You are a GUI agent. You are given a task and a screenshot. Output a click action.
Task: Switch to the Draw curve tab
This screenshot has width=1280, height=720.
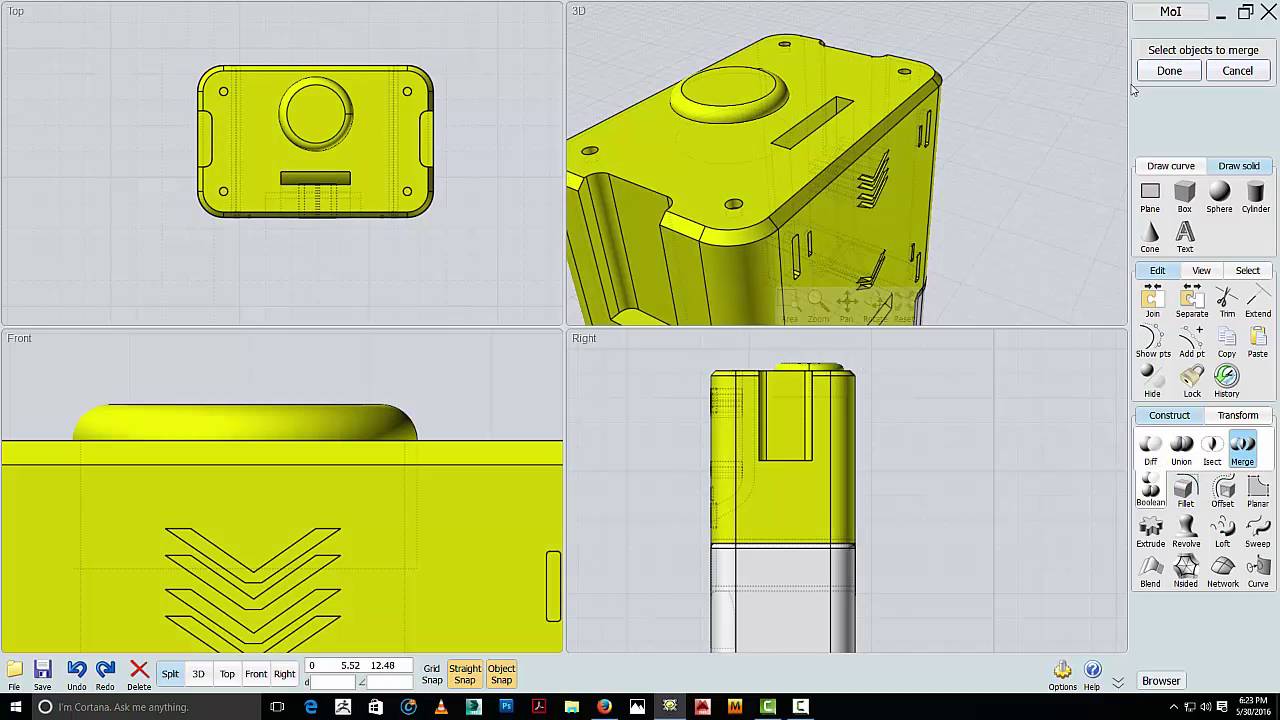(x=1171, y=166)
